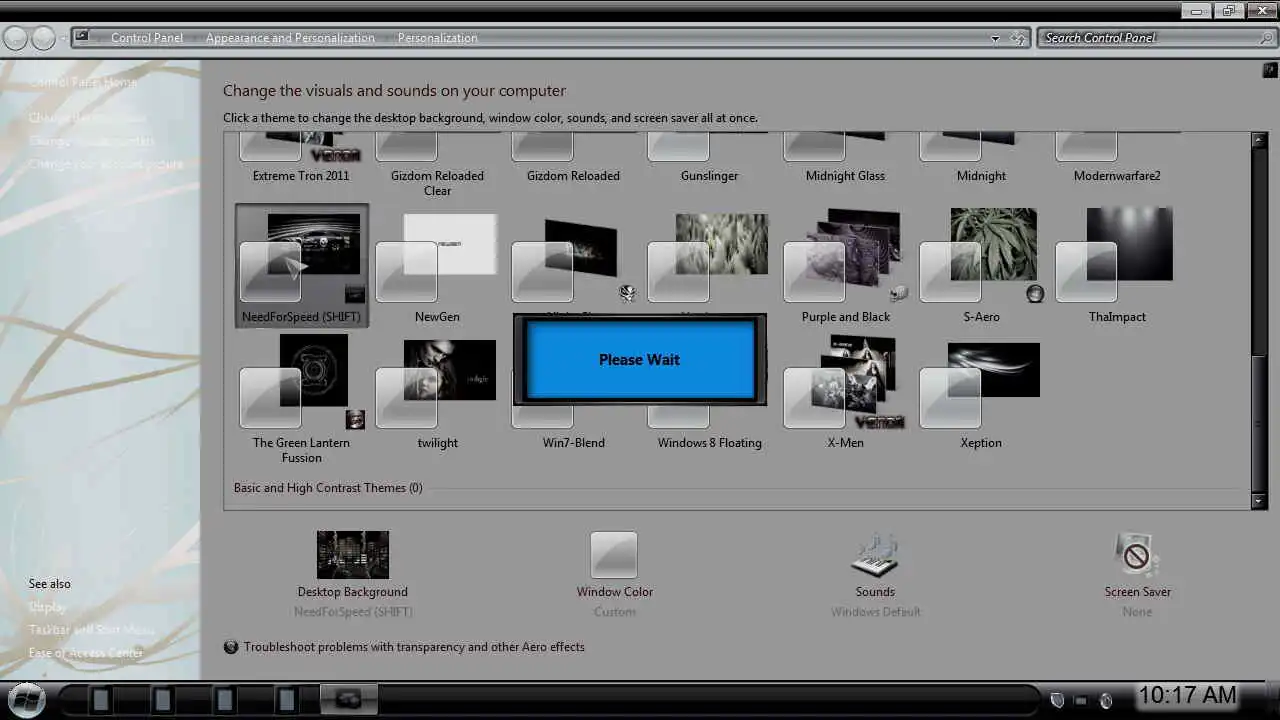Screen dimensions: 1280x720
Task: Click the Back navigation button
Action: click(15, 38)
